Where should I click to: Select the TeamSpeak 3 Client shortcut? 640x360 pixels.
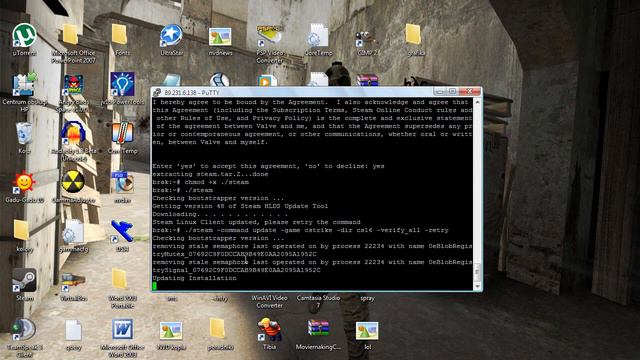pos(24,330)
